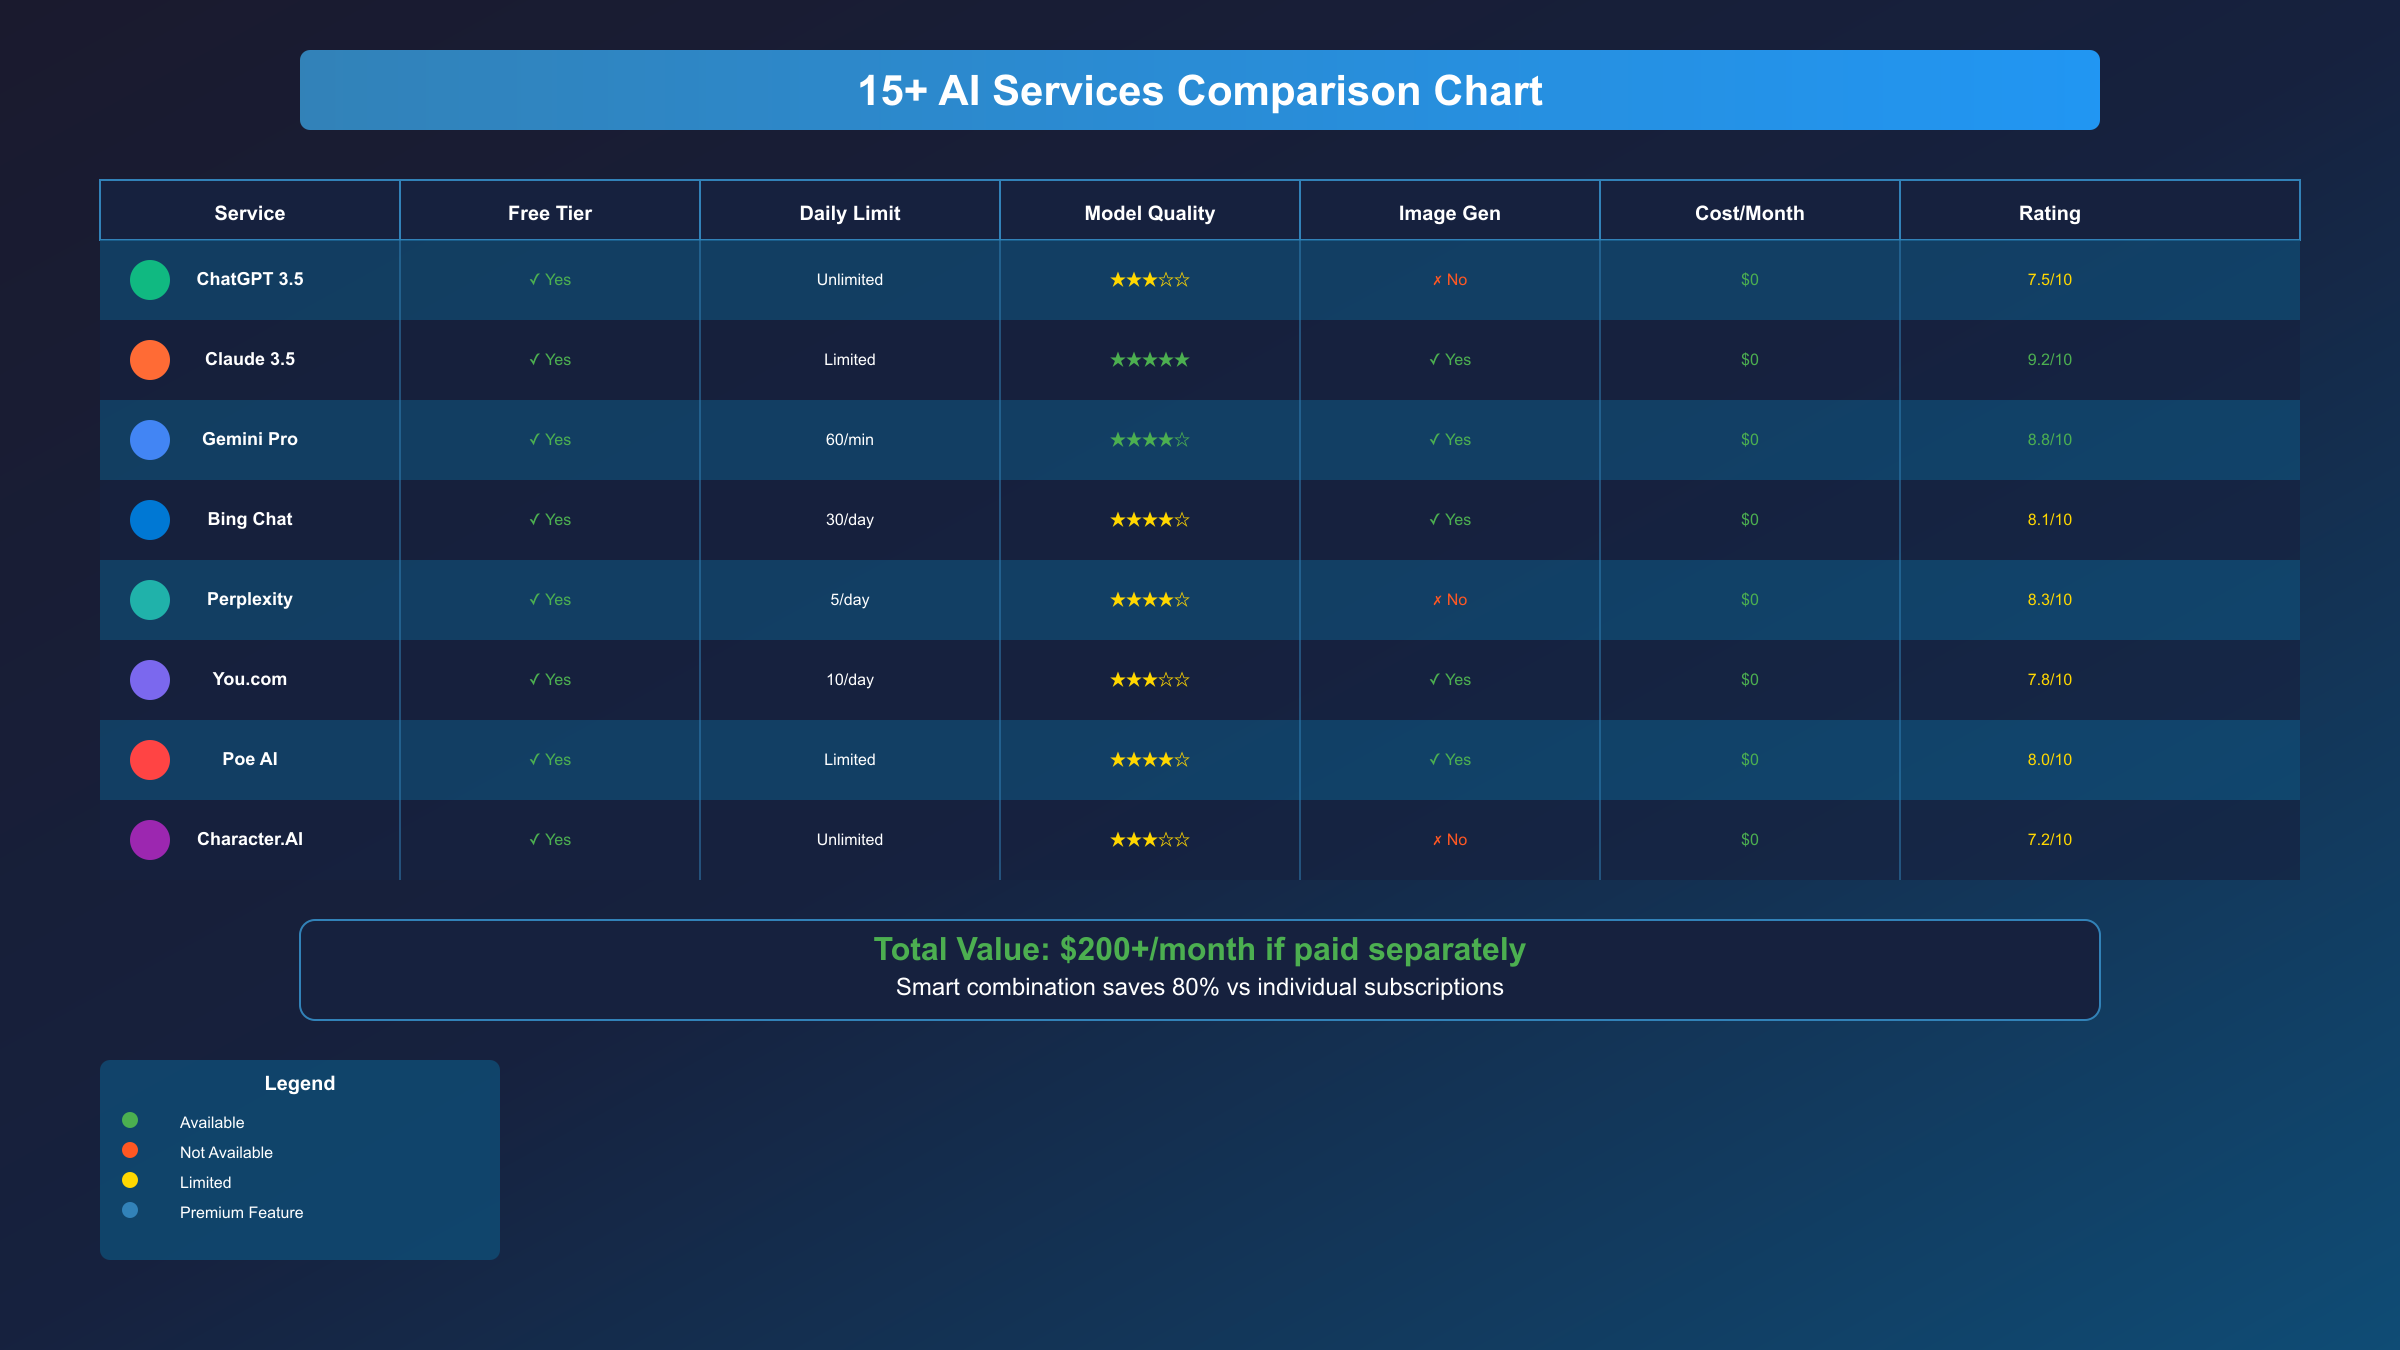Click the green ChatGPT 3.5 service icon
Image resolution: width=2400 pixels, height=1350 pixels.
150,280
